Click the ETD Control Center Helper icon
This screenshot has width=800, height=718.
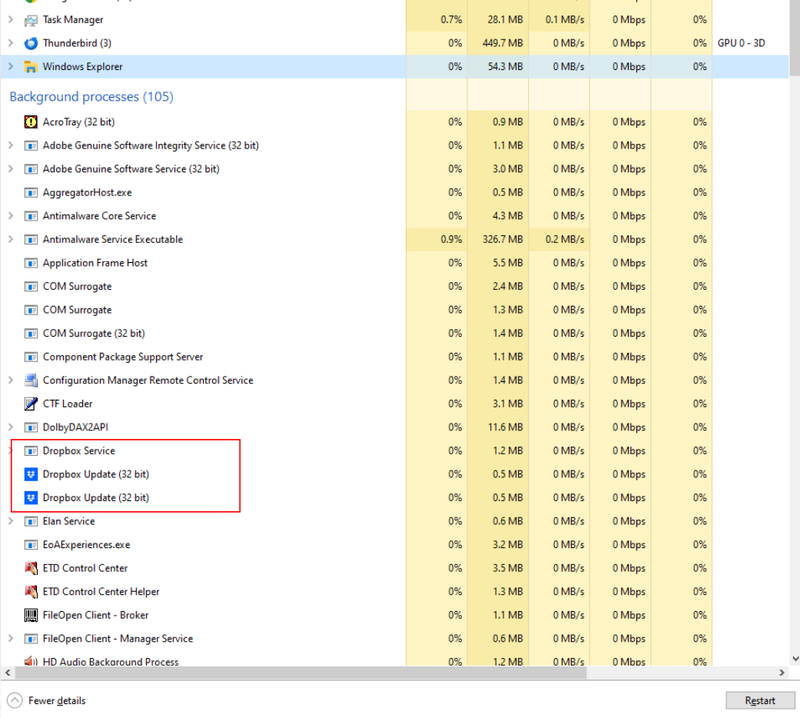click(x=31, y=591)
